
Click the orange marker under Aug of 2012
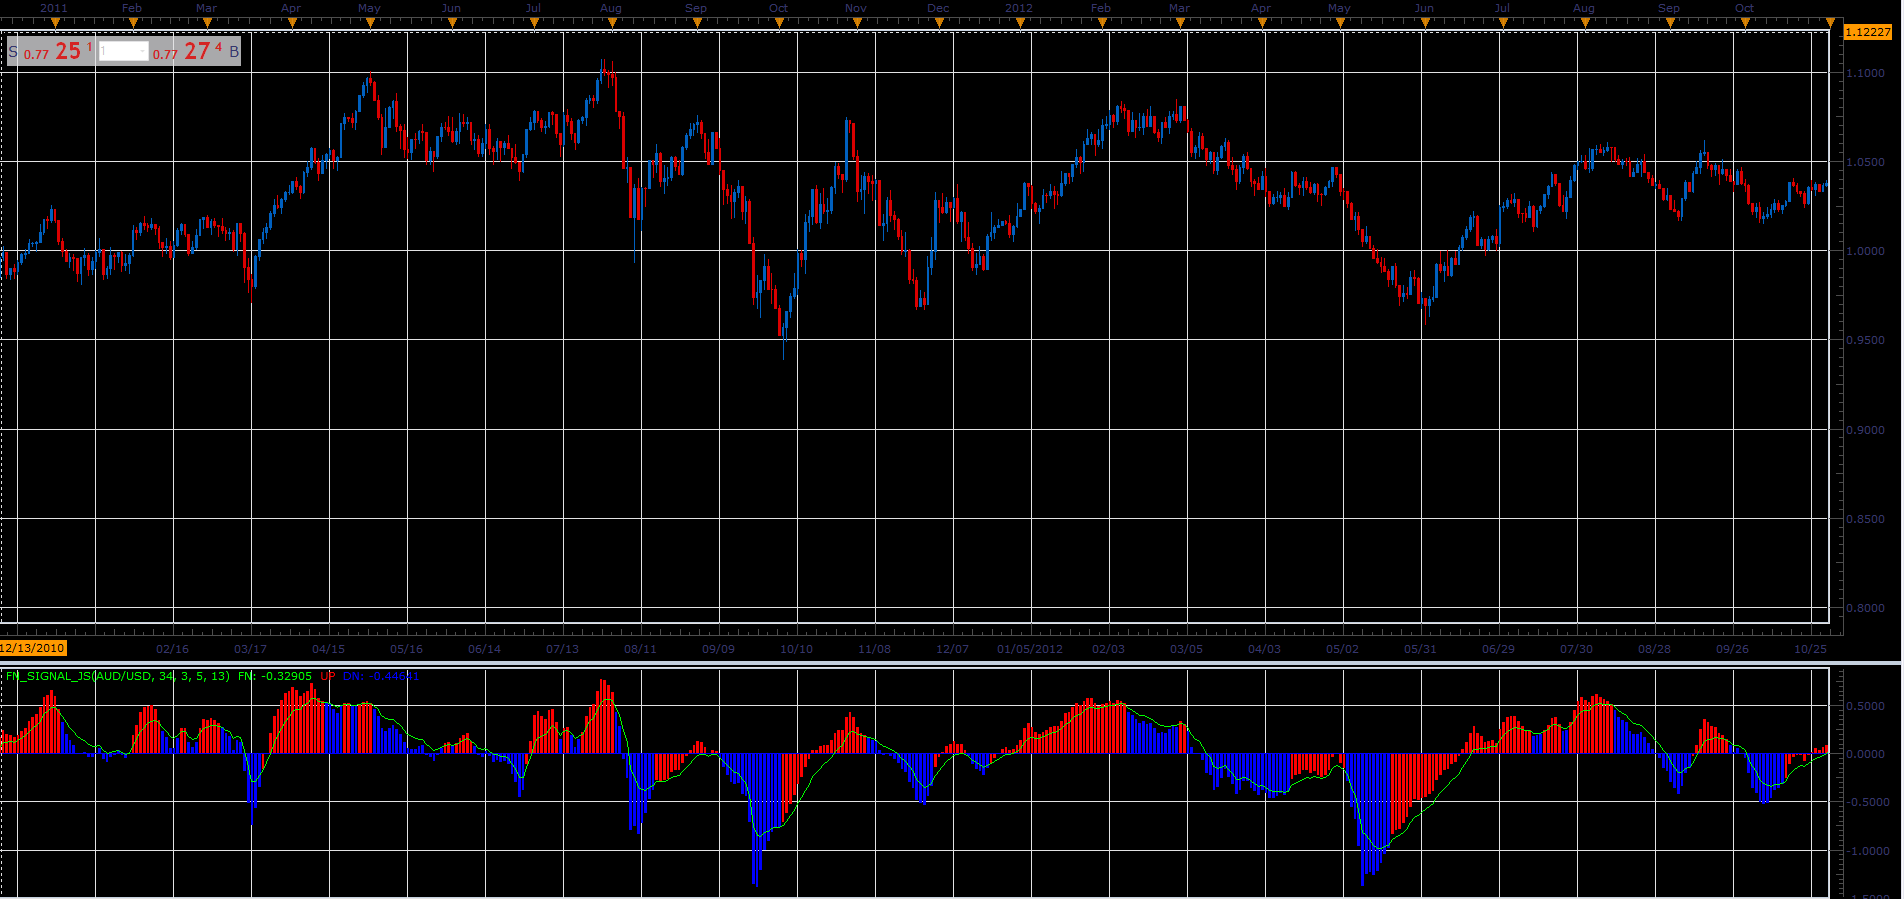[x=1584, y=22]
